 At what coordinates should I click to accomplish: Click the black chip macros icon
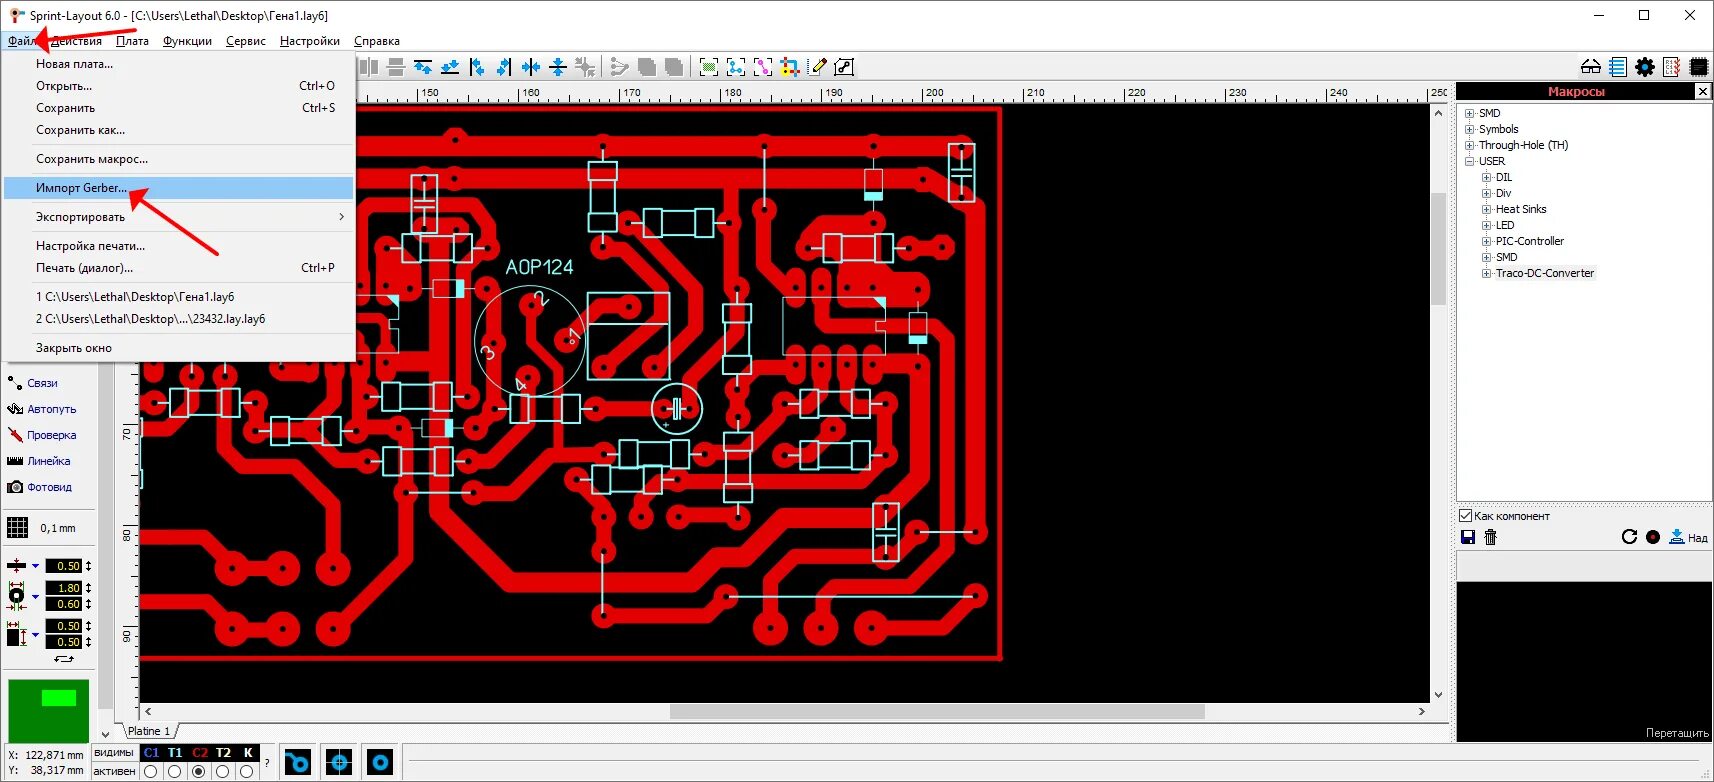click(x=1699, y=67)
